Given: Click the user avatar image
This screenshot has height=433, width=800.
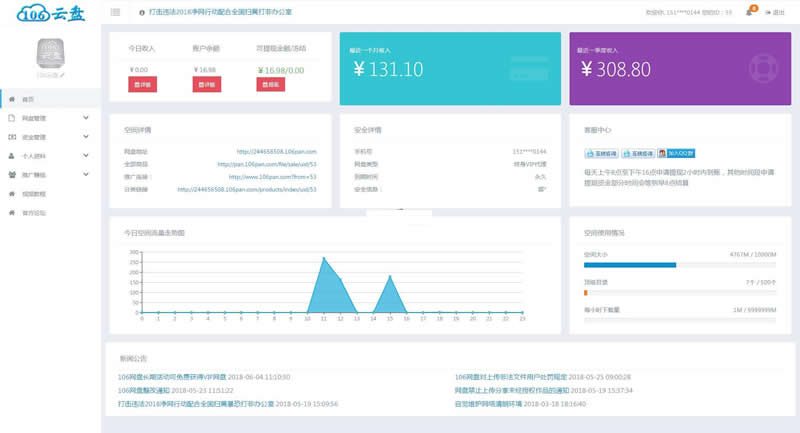Looking at the screenshot, I should coord(50,54).
